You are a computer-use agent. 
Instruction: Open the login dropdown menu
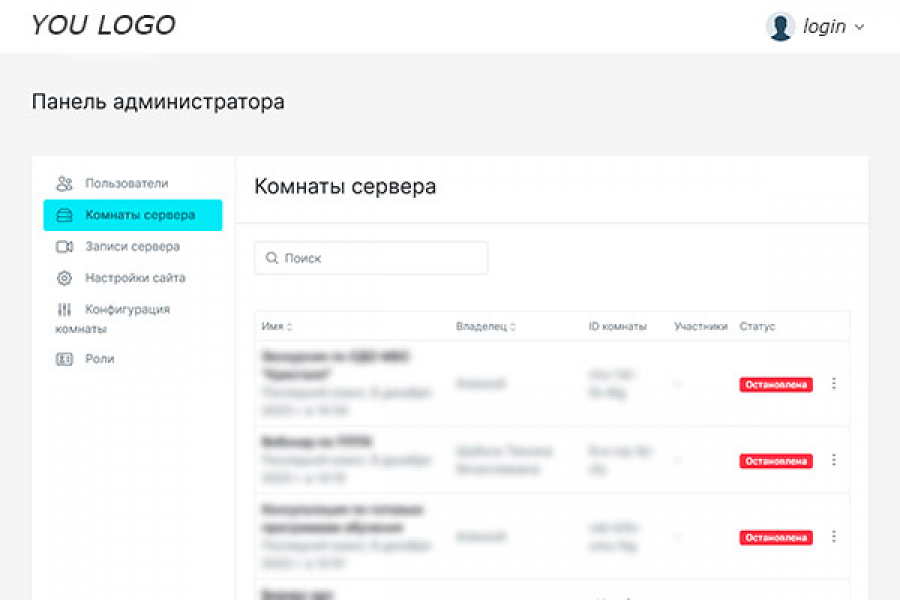click(x=832, y=27)
